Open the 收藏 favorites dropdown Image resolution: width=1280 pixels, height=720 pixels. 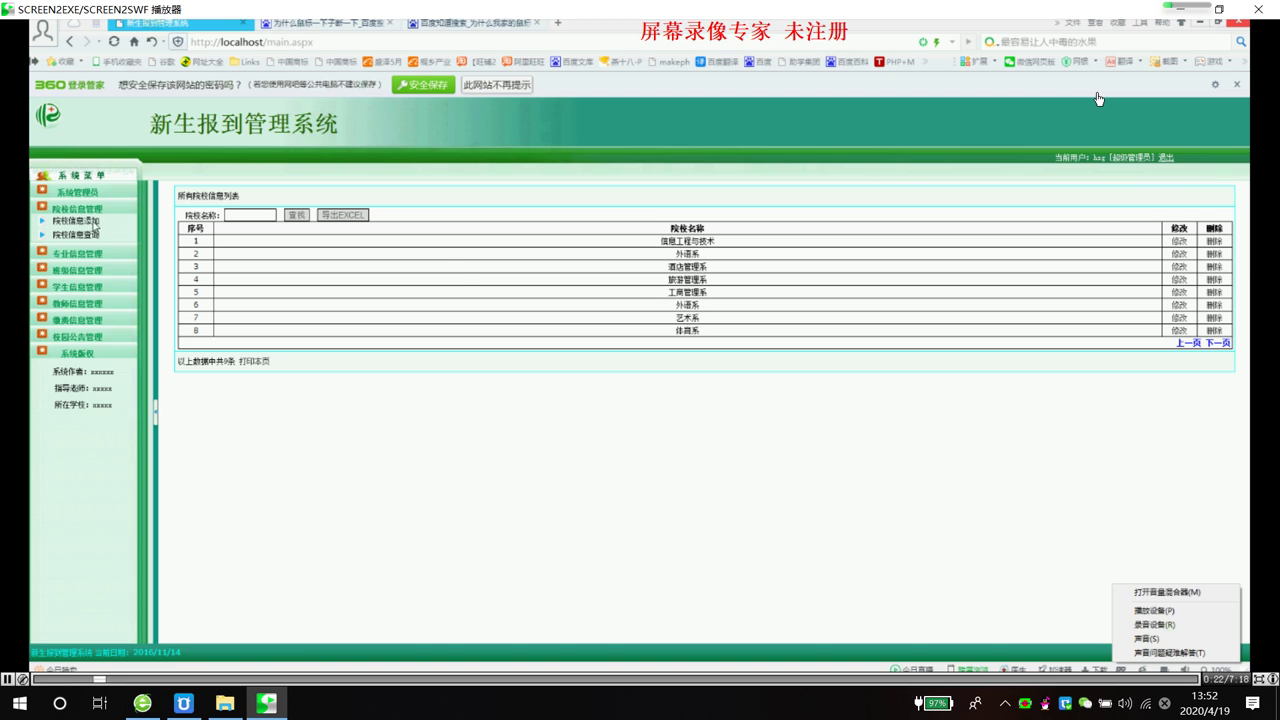(x=65, y=62)
